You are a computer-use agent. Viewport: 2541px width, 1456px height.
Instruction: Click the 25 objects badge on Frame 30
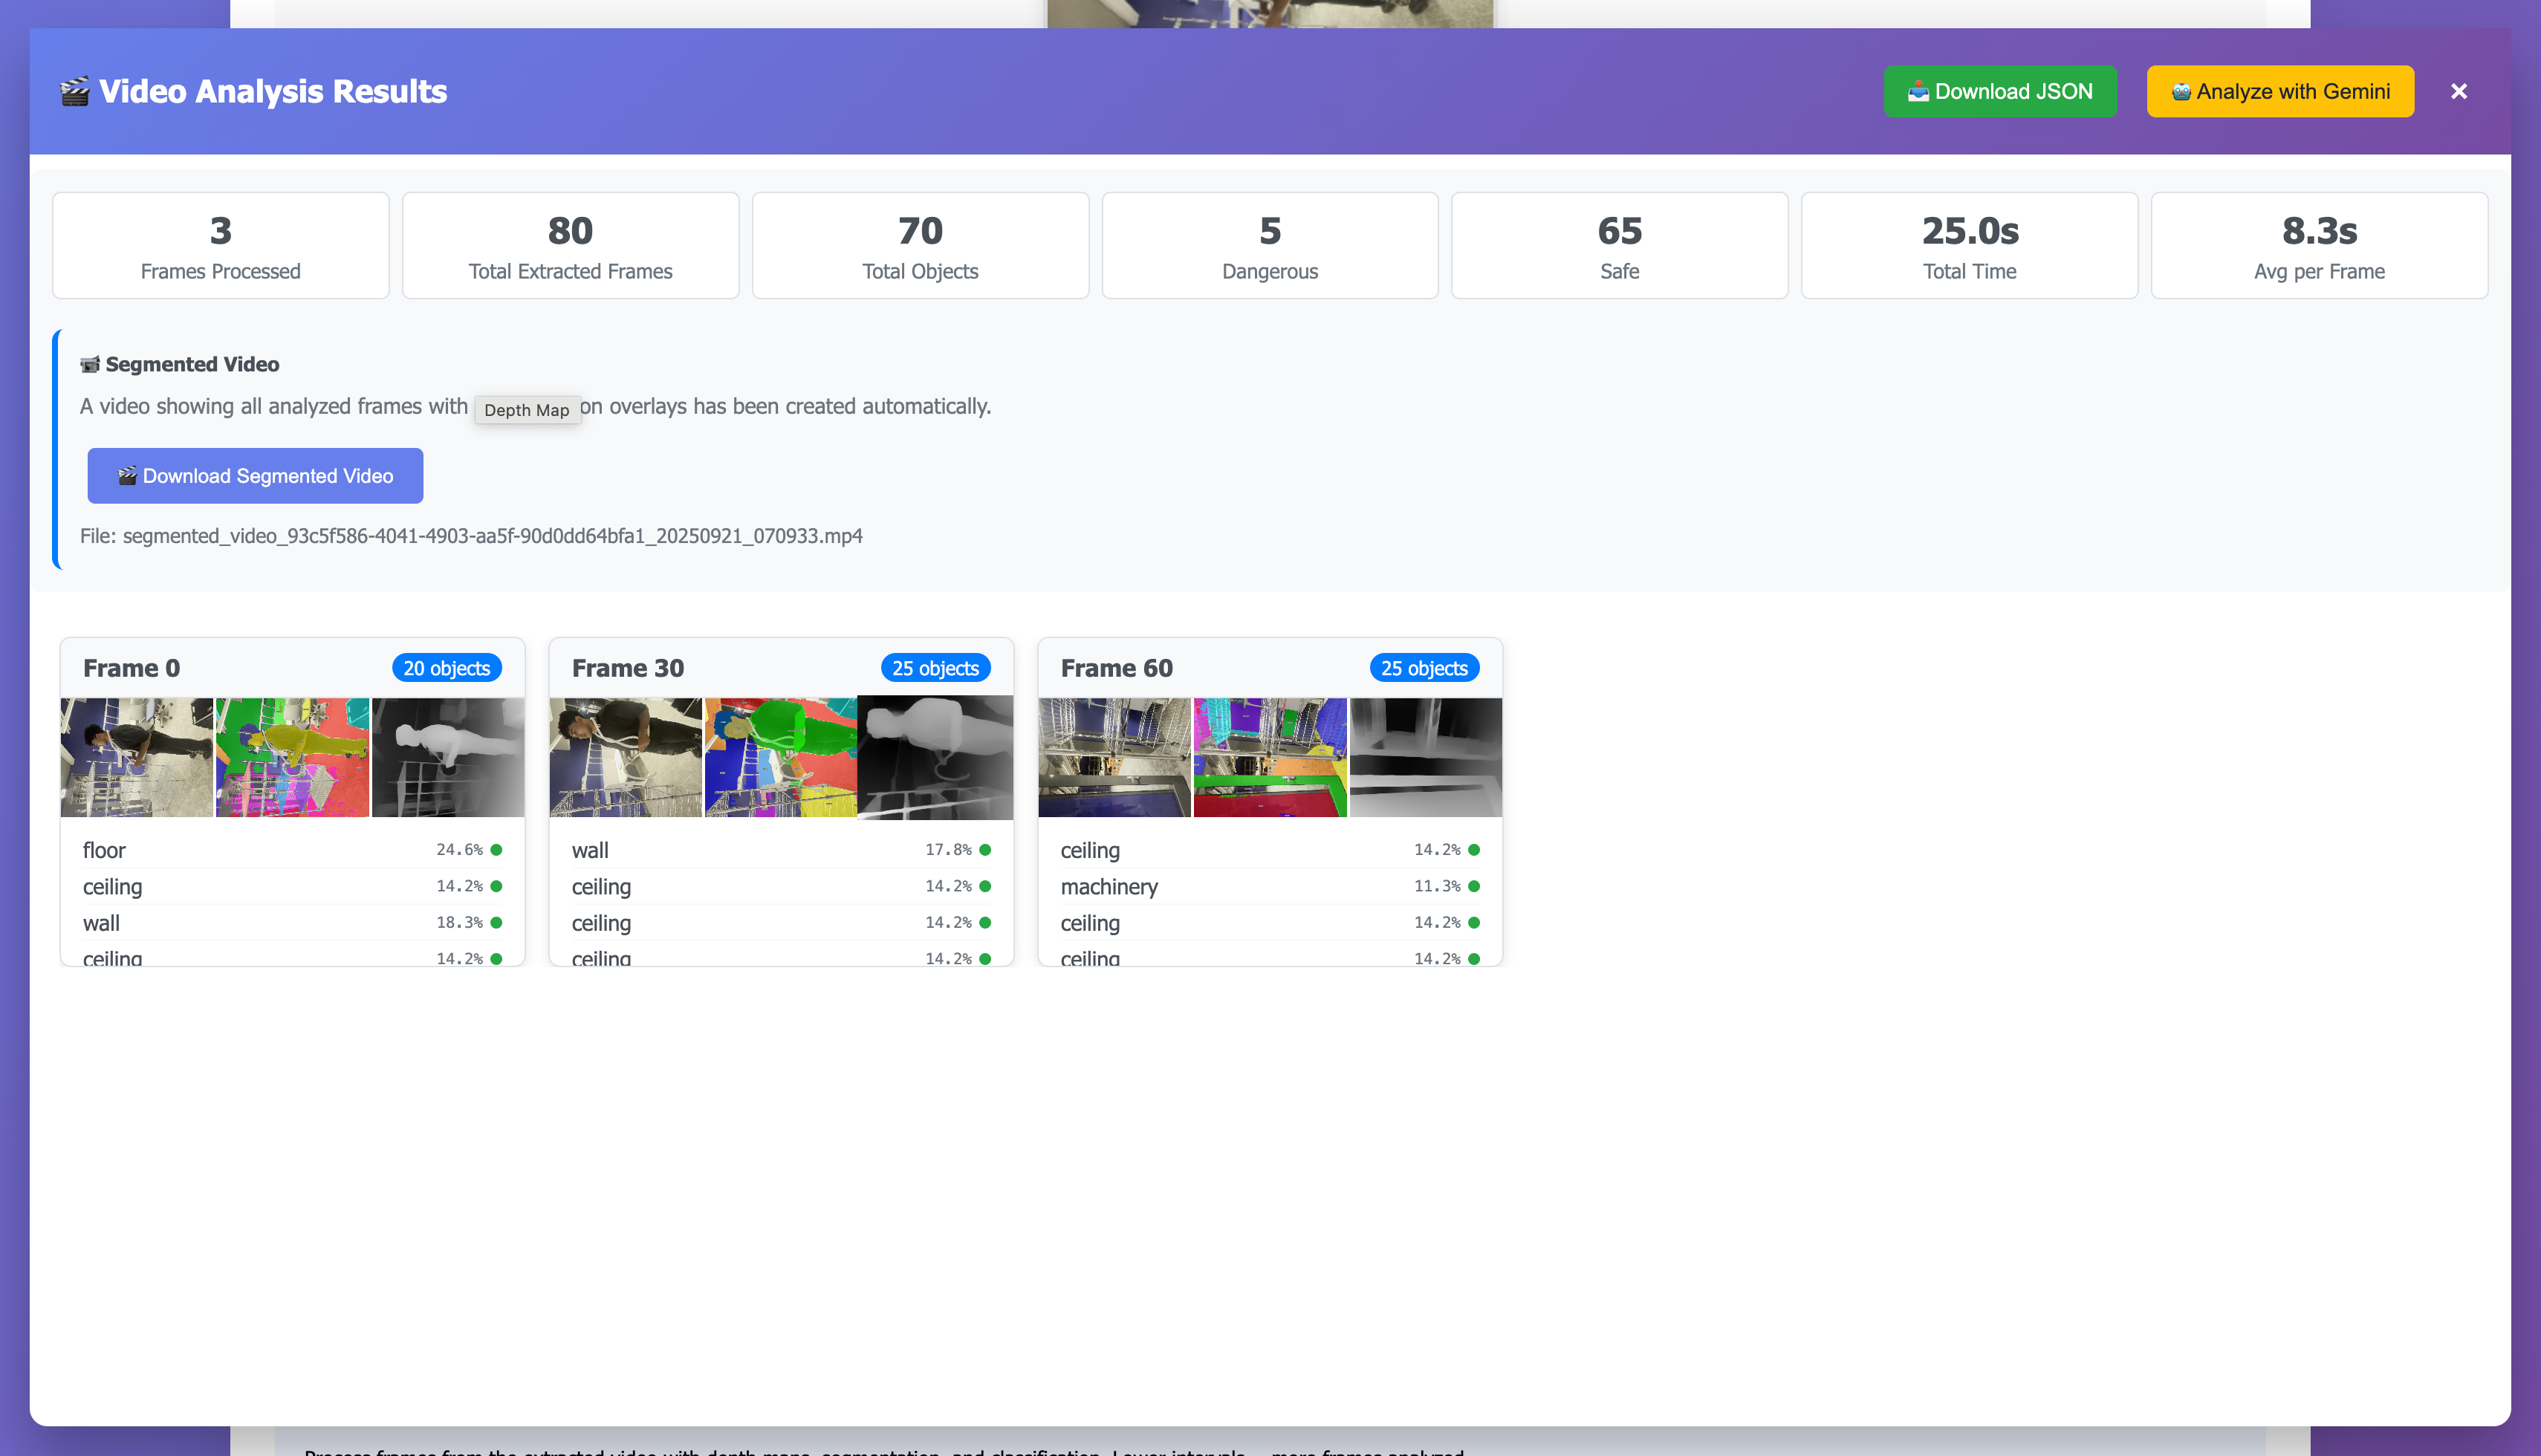[935, 668]
